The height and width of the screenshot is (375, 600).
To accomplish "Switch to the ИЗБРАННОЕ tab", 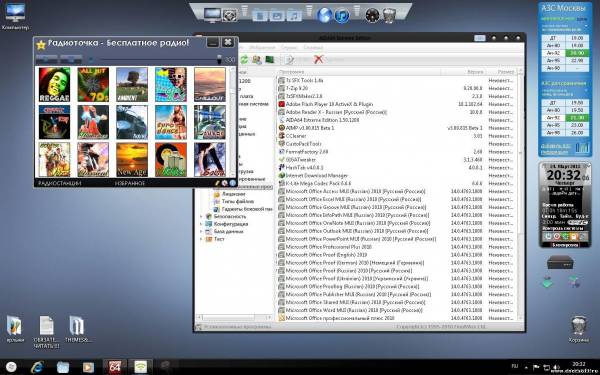I will [x=130, y=183].
